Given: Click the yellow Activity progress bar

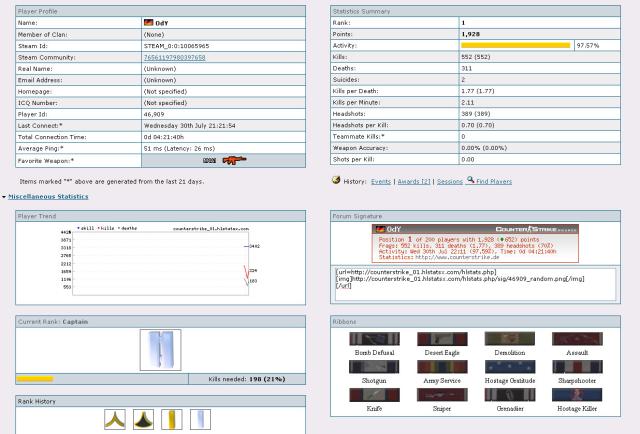Looking at the screenshot, I should [x=515, y=45].
